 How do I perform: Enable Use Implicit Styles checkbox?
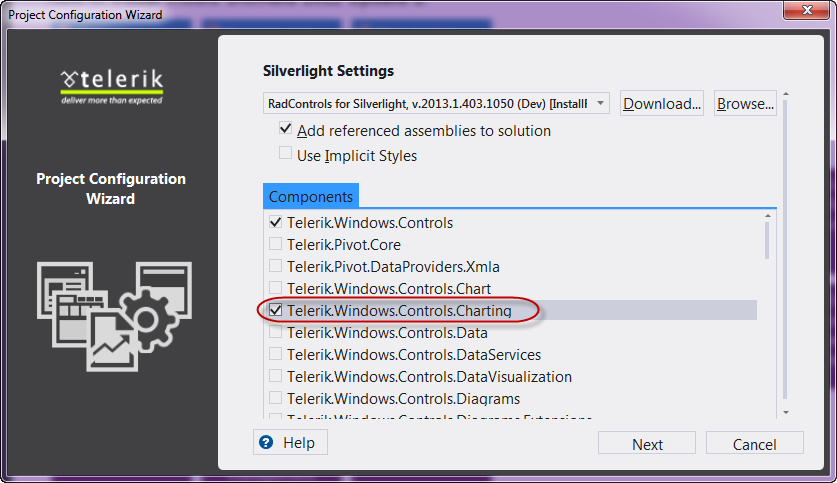tap(286, 154)
